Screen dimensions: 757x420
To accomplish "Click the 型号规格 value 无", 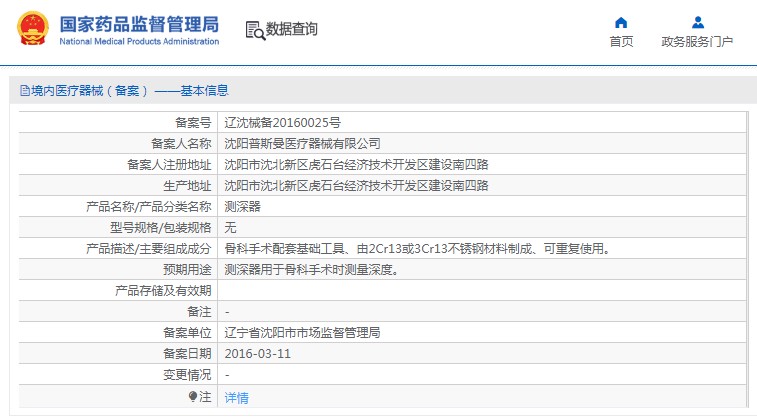I will (x=230, y=227).
